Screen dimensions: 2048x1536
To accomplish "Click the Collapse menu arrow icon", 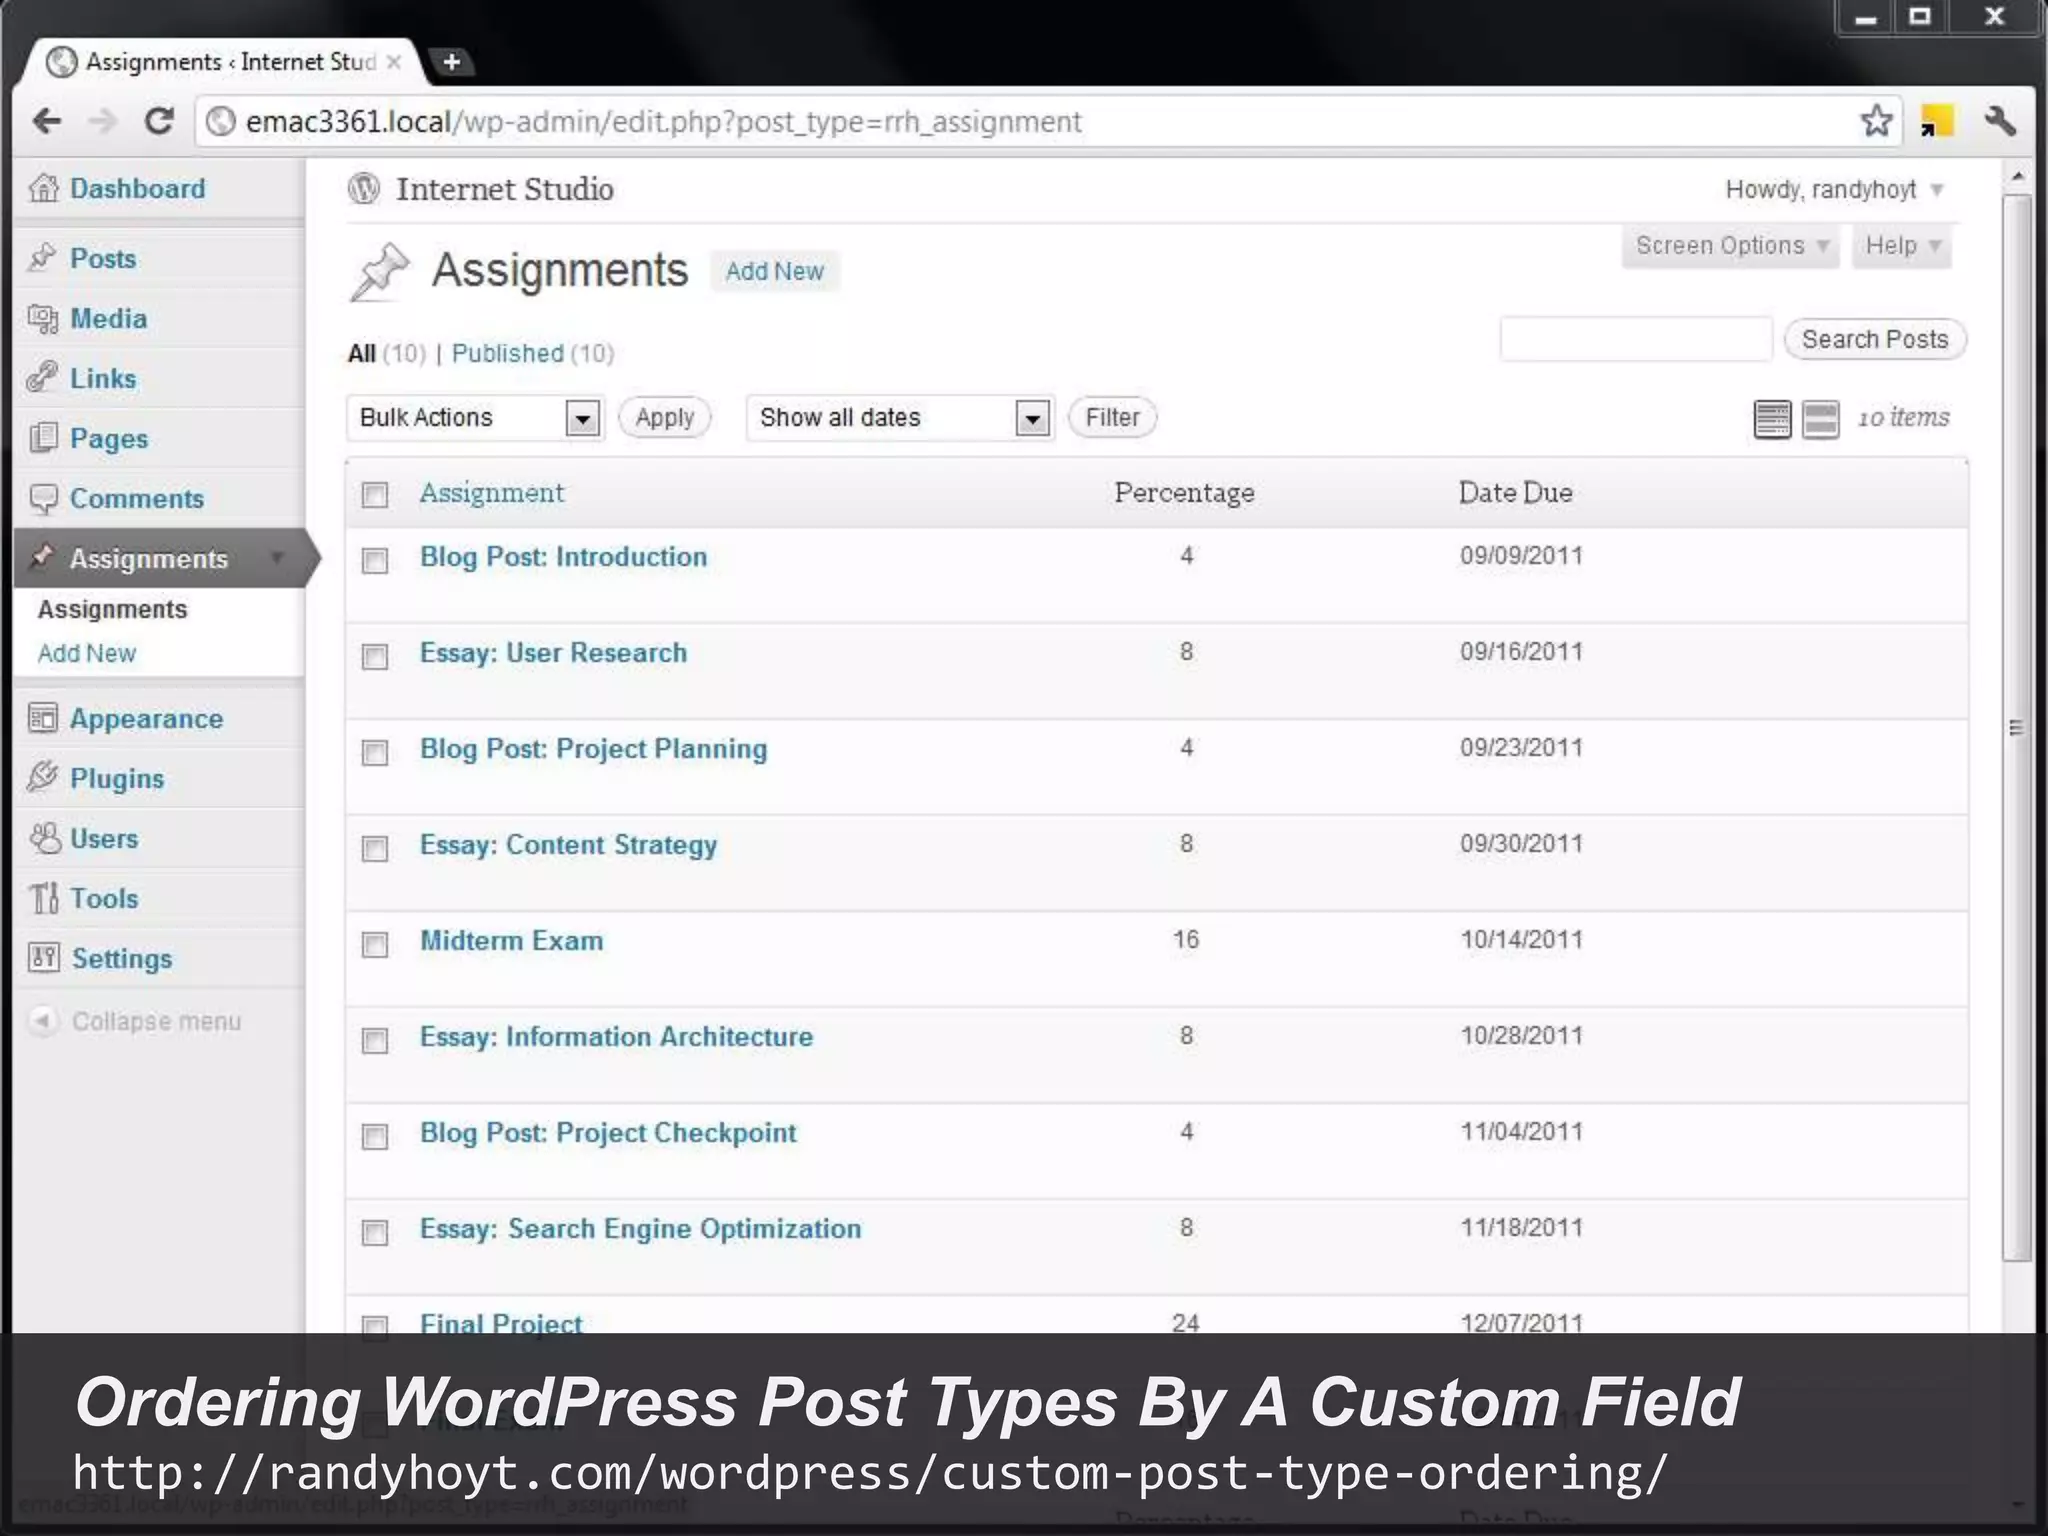I will coord(42,1021).
